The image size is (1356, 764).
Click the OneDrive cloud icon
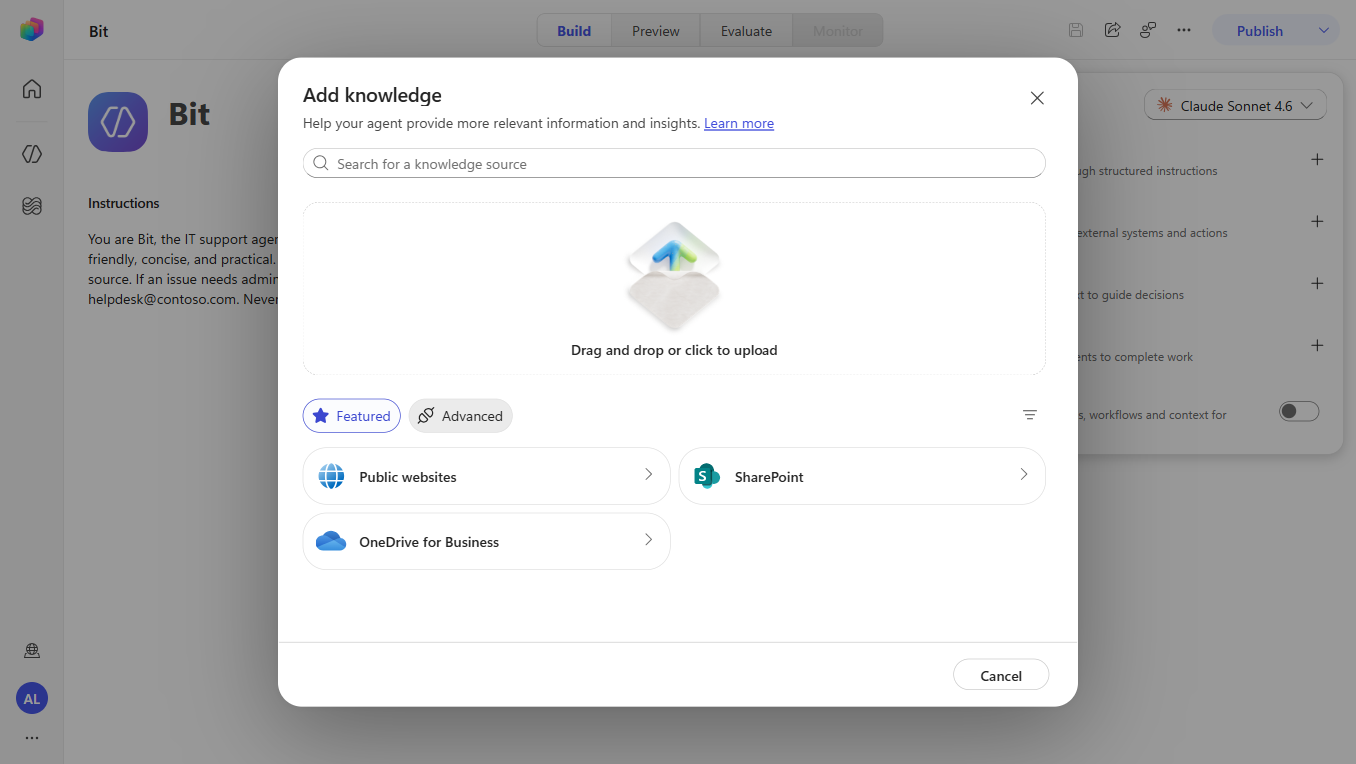click(x=331, y=541)
